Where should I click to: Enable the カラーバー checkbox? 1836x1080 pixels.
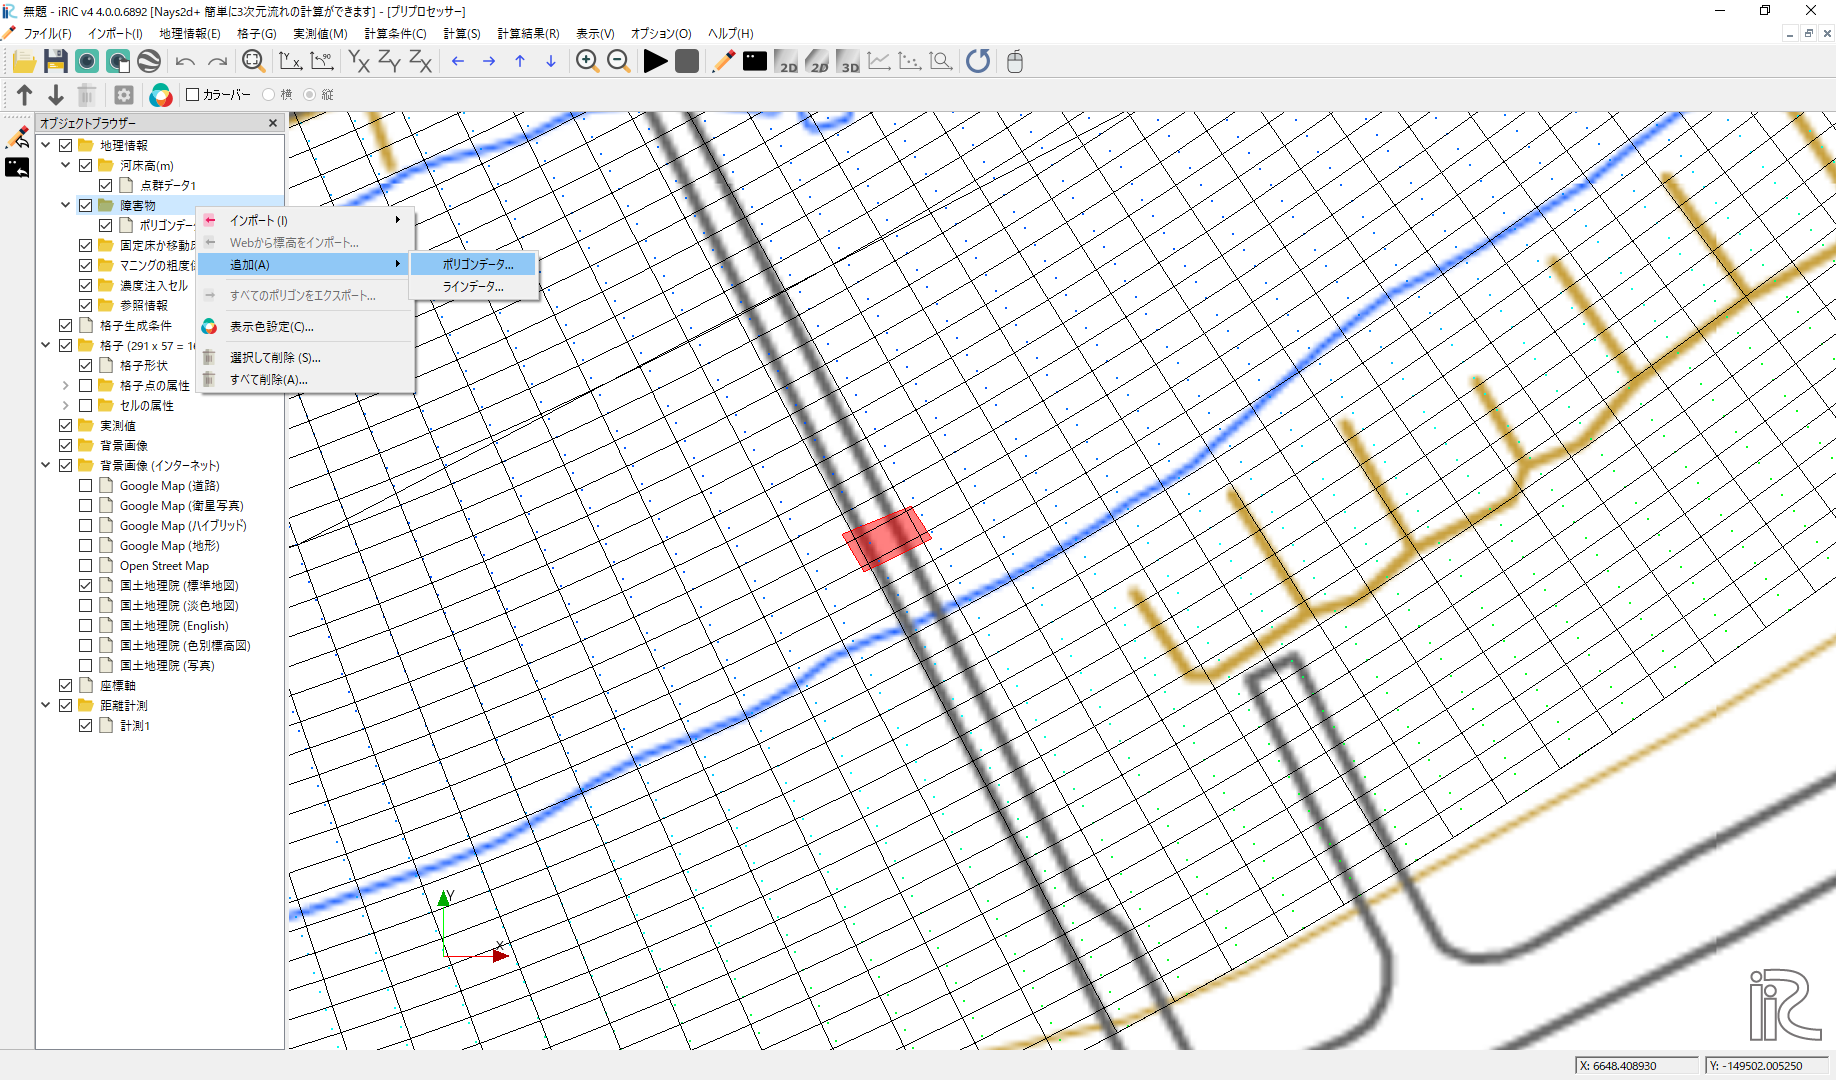193,95
